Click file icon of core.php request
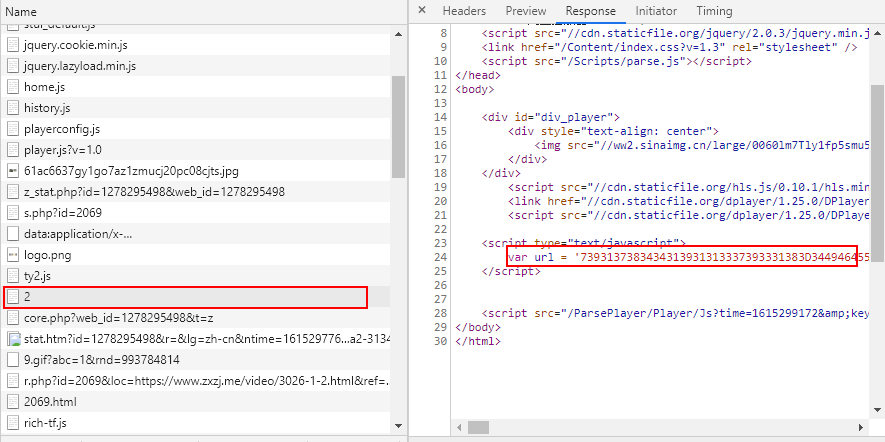Screen dimensions: 885x442 coord(13,318)
